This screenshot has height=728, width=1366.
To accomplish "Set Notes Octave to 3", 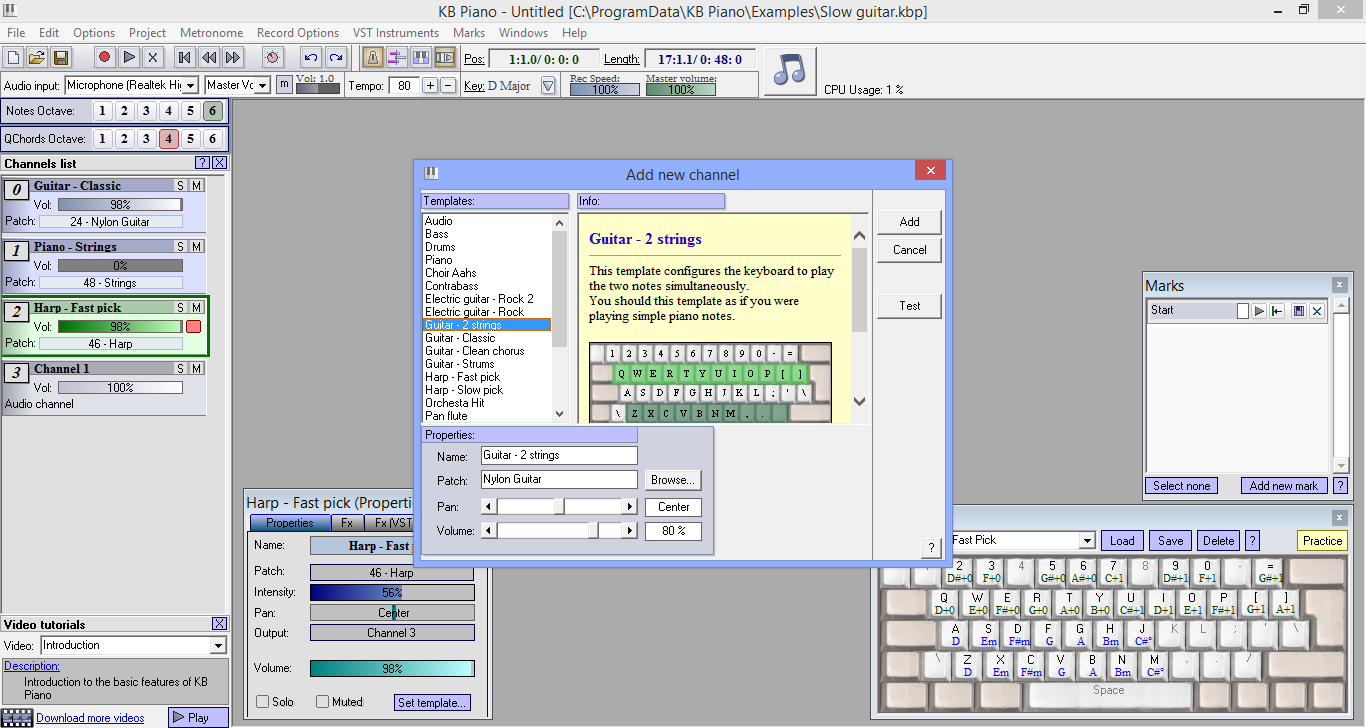I will coord(146,111).
